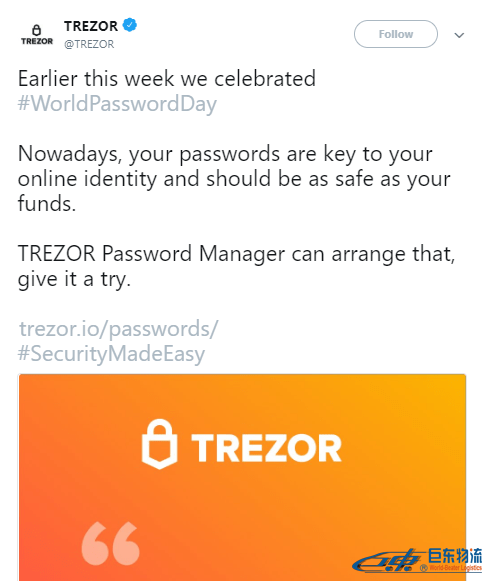The height and width of the screenshot is (583, 492).
Task: Expand the tweet options chevron
Action: point(459,35)
